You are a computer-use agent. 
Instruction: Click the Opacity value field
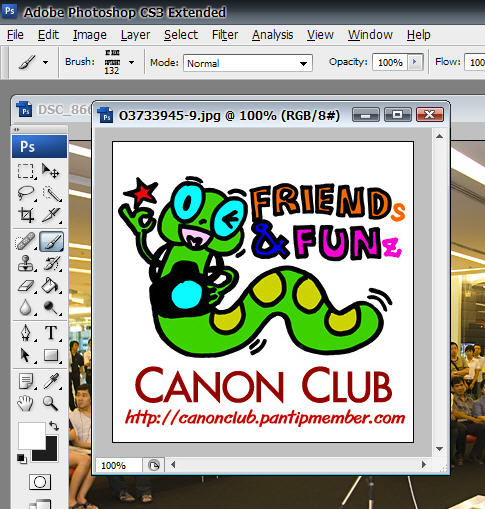tap(389, 62)
